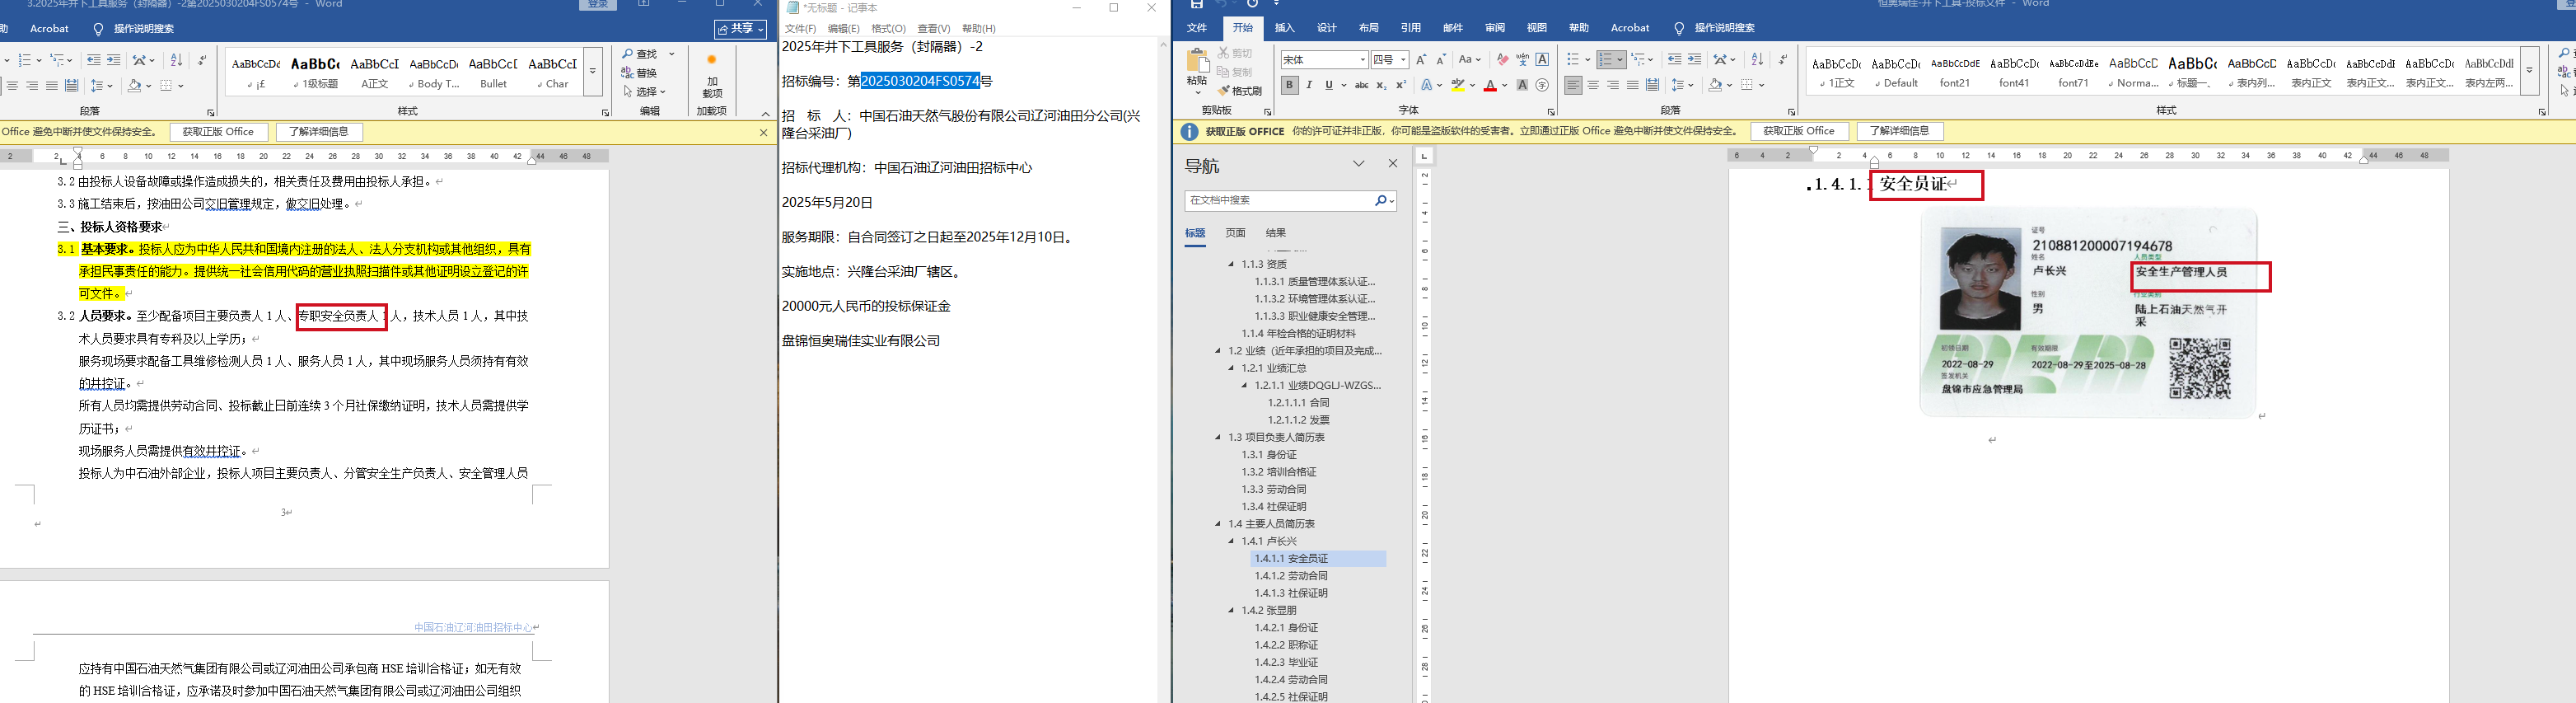Click the magnifier in the navigation search box
Viewport: 2576px width, 703px height.
pyautogui.click(x=1380, y=201)
